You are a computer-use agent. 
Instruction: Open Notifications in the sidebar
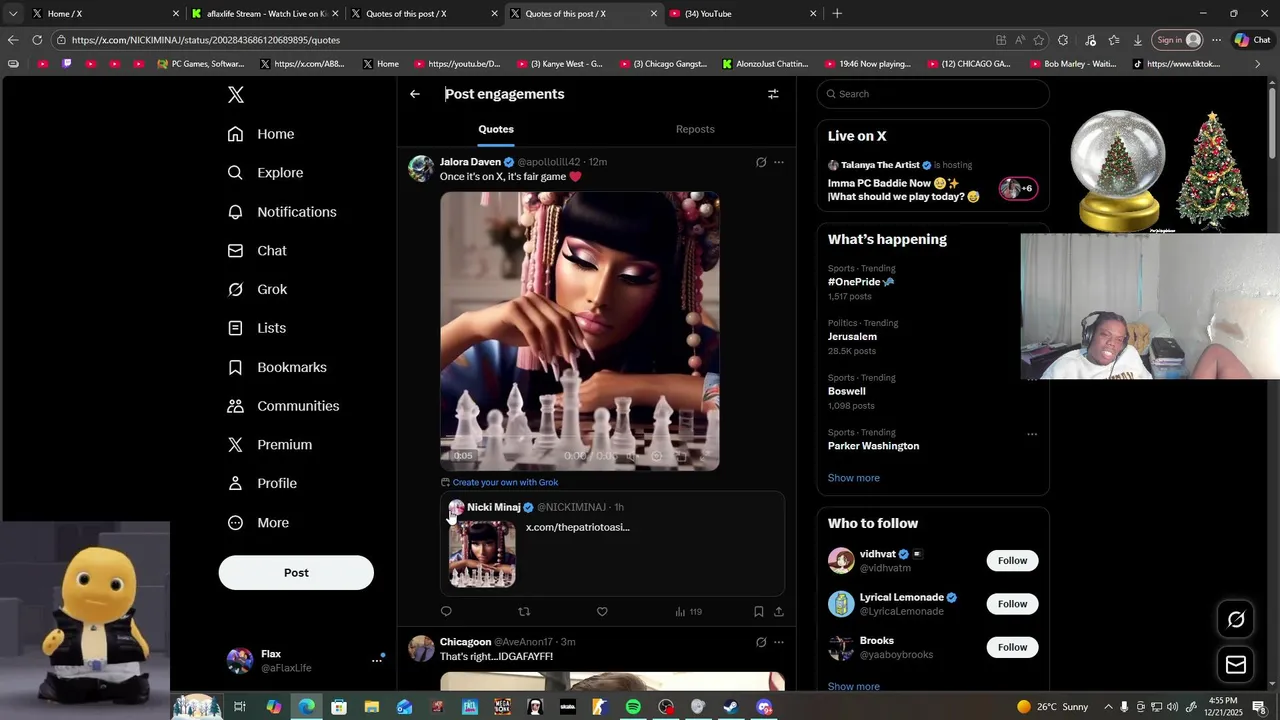[x=282, y=212]
